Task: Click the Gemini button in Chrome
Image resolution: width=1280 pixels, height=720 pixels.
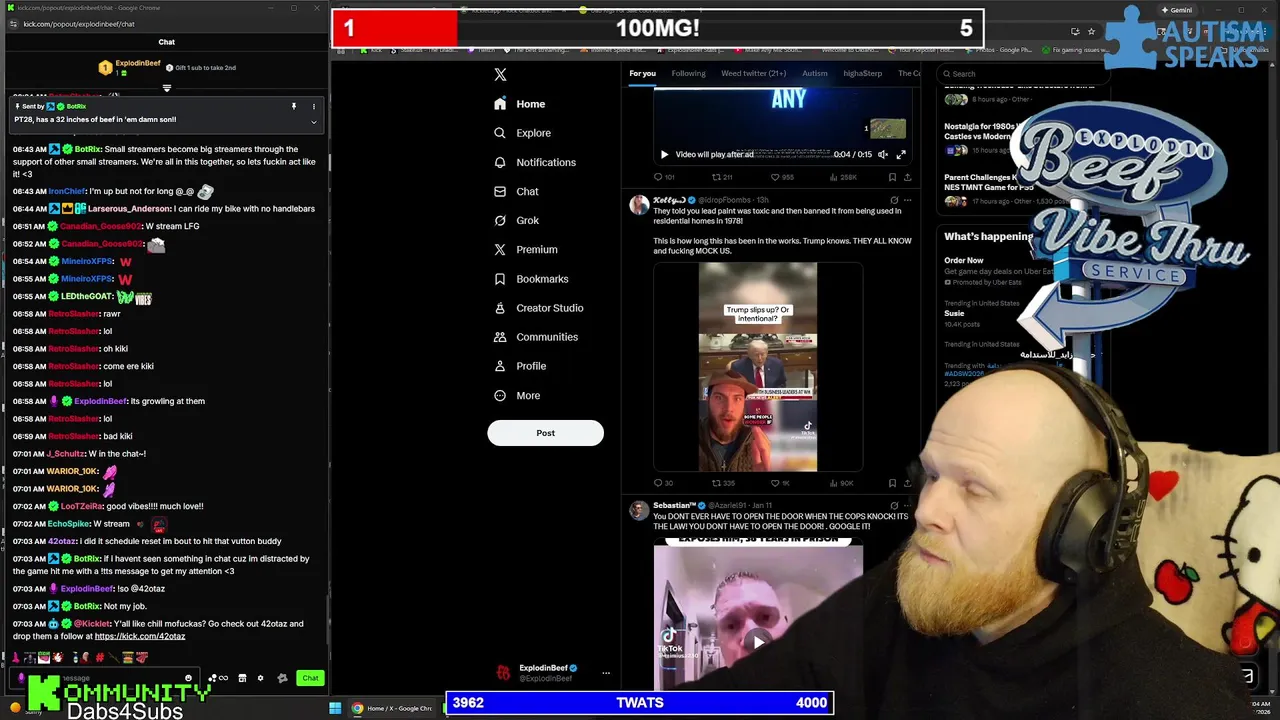Action: [1176, 10]
